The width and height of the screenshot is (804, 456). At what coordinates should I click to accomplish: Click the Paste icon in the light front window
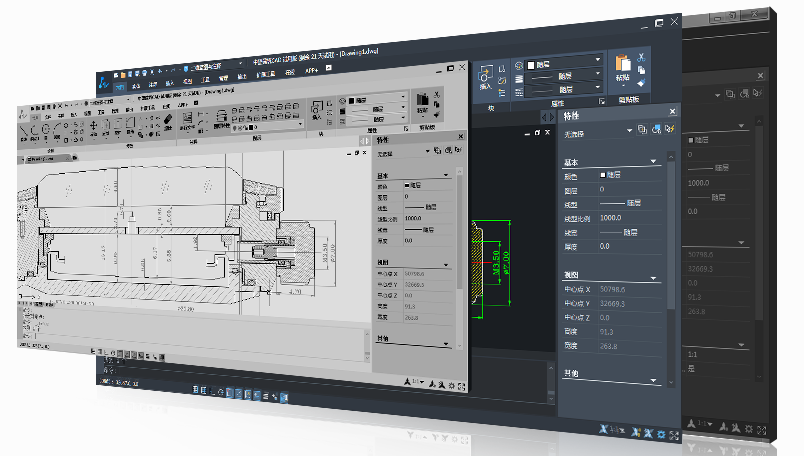click(x=422, y=100)
